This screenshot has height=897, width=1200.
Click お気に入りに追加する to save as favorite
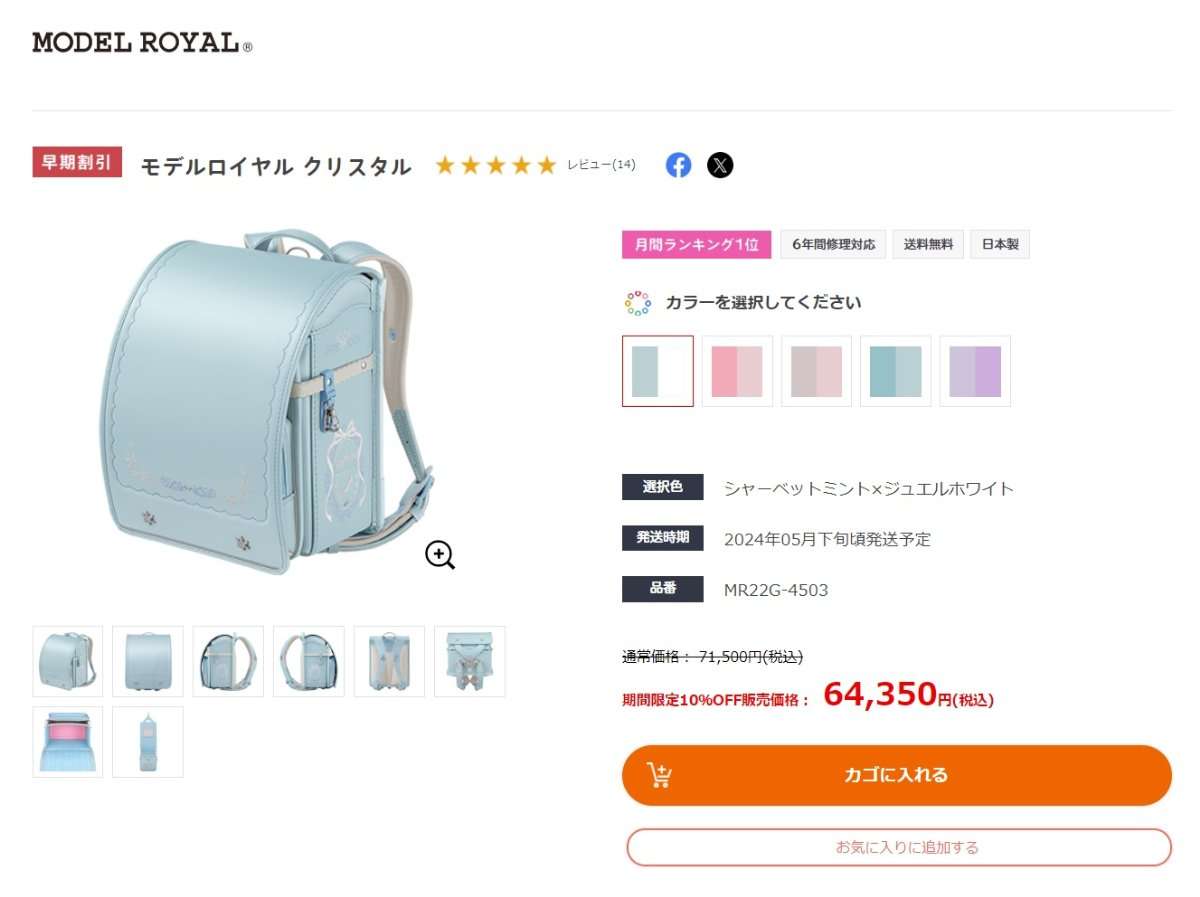tap(897, 846)
